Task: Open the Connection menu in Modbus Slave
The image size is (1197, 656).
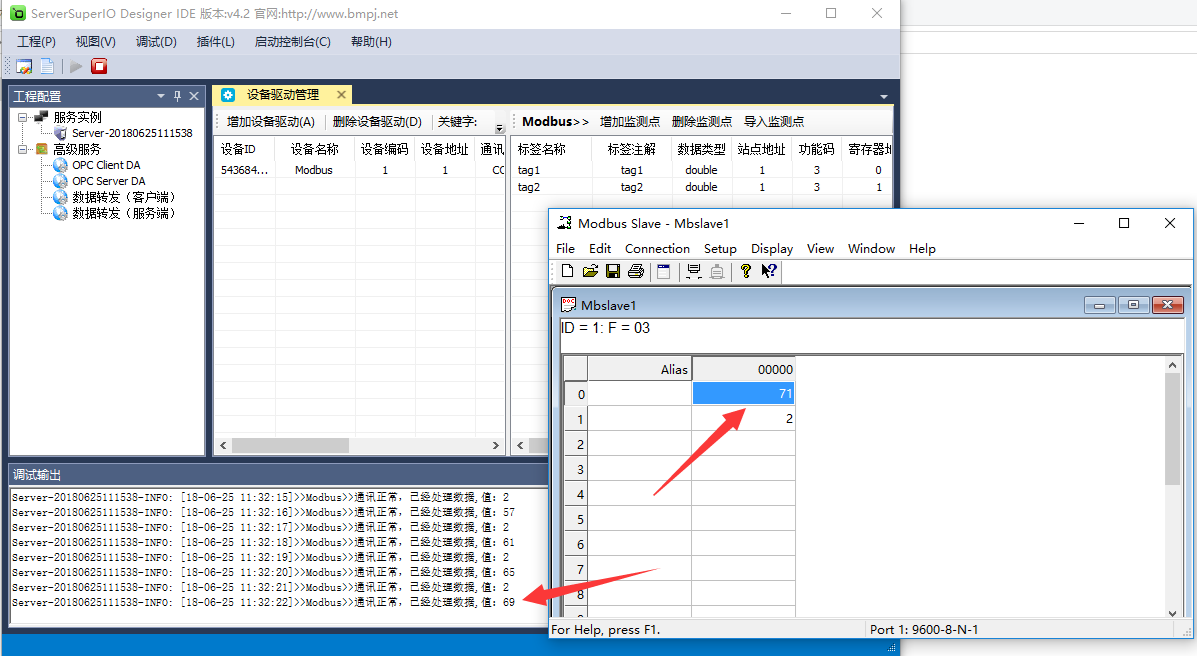Action: point(657,248)
